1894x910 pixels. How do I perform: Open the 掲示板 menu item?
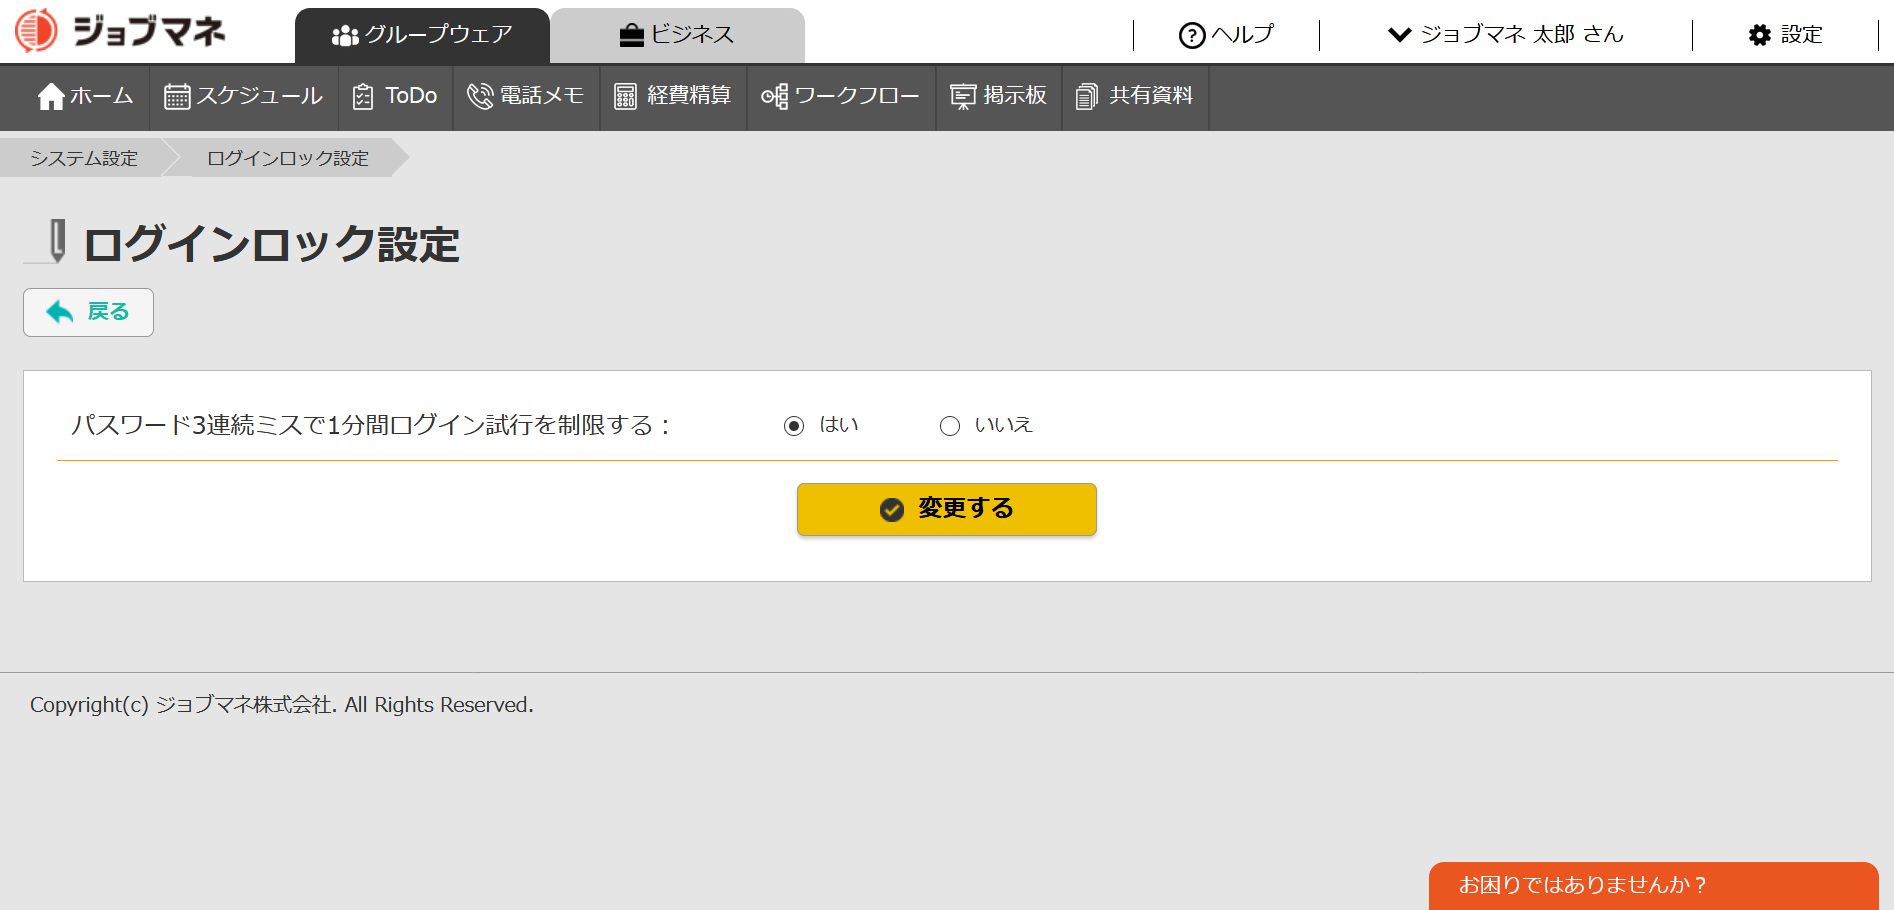point(999,97)
